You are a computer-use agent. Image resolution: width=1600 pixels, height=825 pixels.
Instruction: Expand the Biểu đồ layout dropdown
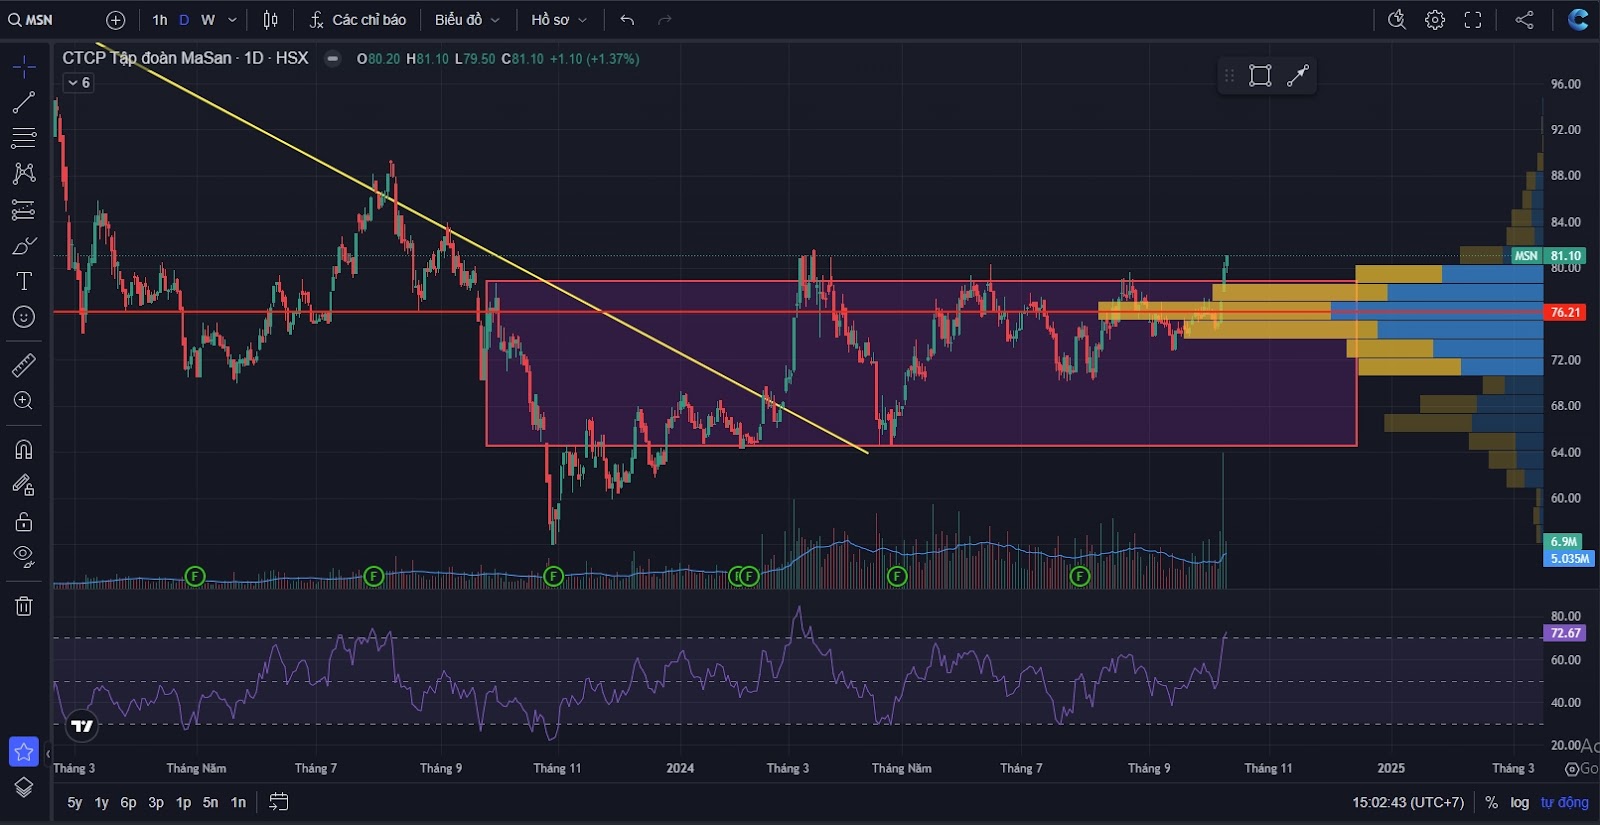(467, 20)
